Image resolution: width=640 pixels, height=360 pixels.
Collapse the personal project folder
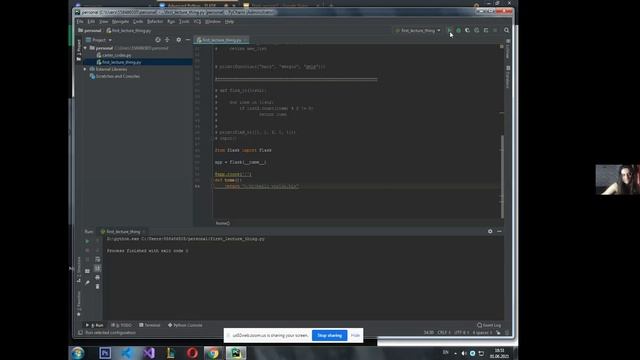click(85, 48)
